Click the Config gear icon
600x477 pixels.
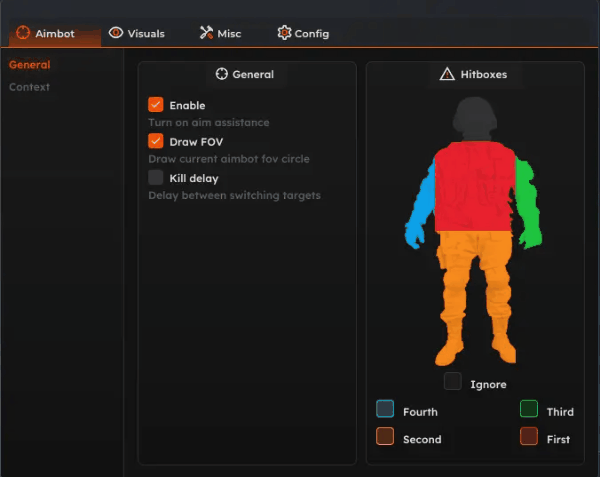tap(284, 33)
